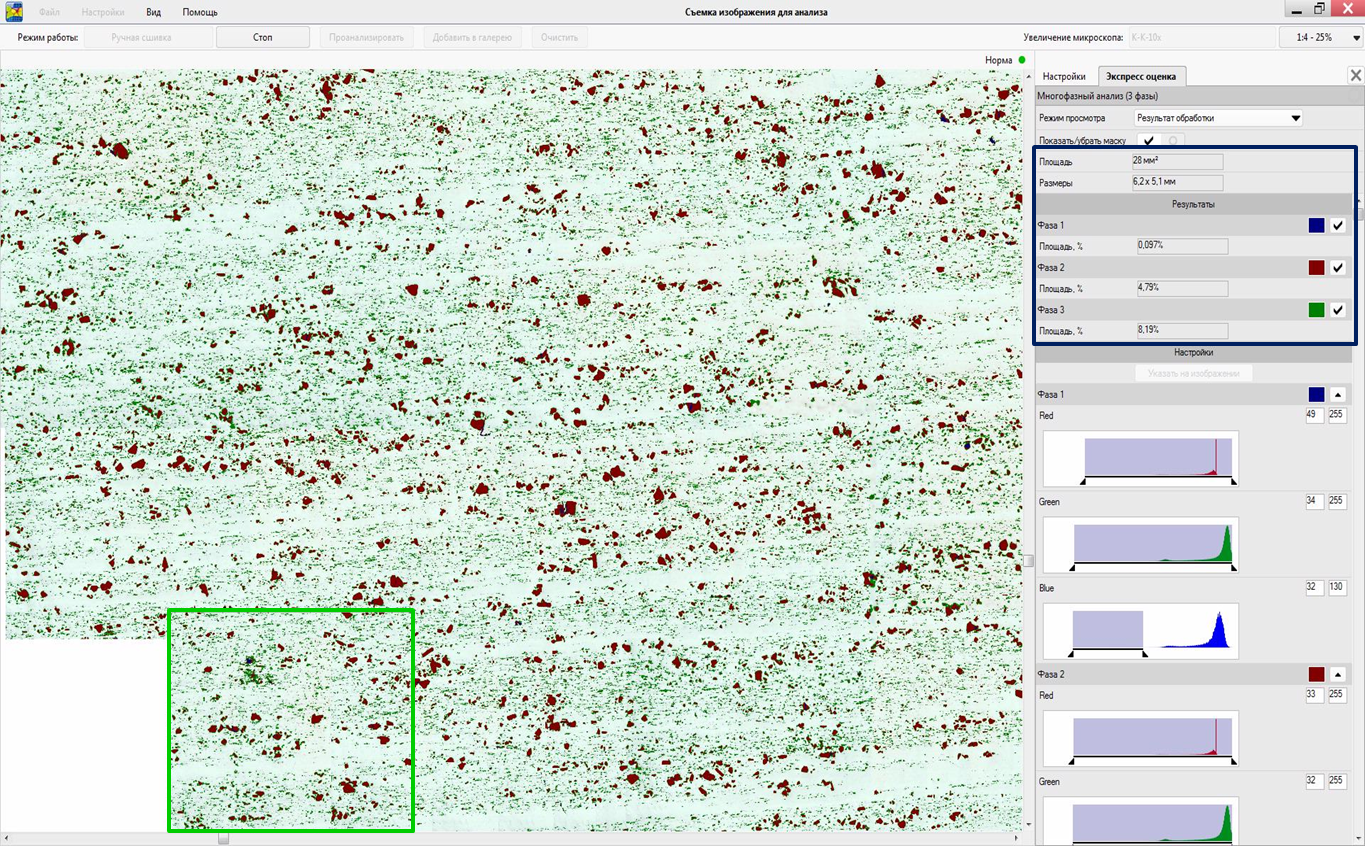This screenshot has width=1365, height=846.
Task: Click right slider handle of Фаза 1 Blue histogram
Action: click(1143, 653)
